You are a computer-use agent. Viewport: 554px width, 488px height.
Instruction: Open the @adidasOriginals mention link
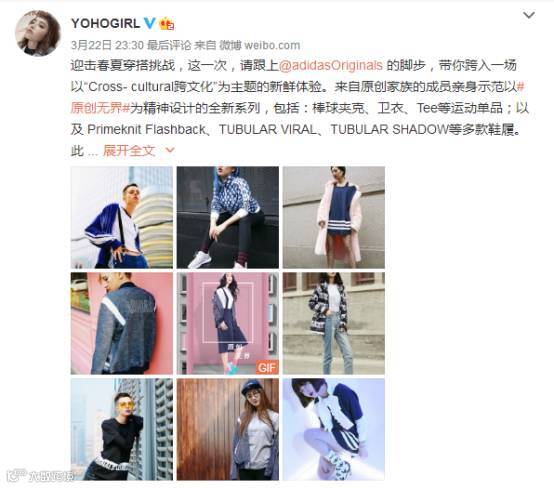pyautogui.click(x=331, y=65)
